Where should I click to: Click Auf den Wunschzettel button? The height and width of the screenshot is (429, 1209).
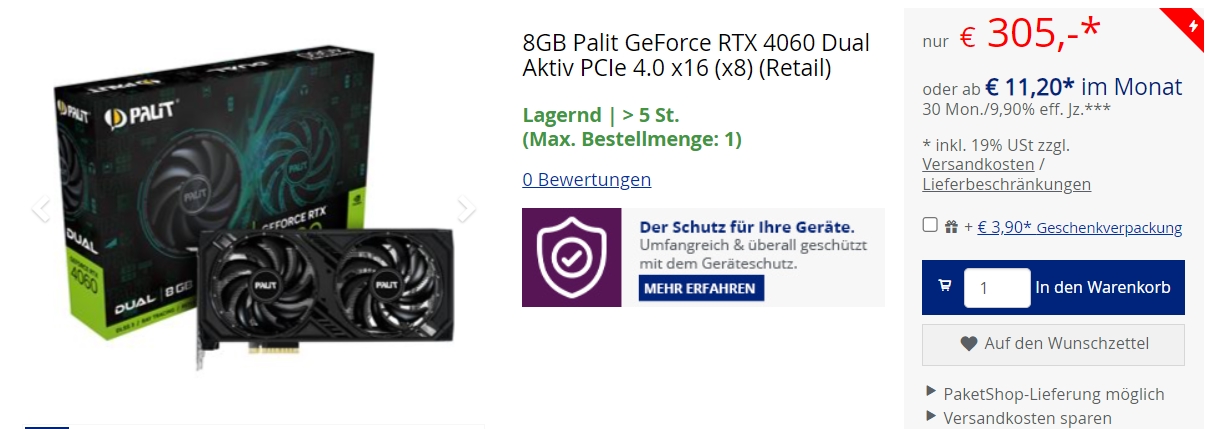1053,344
